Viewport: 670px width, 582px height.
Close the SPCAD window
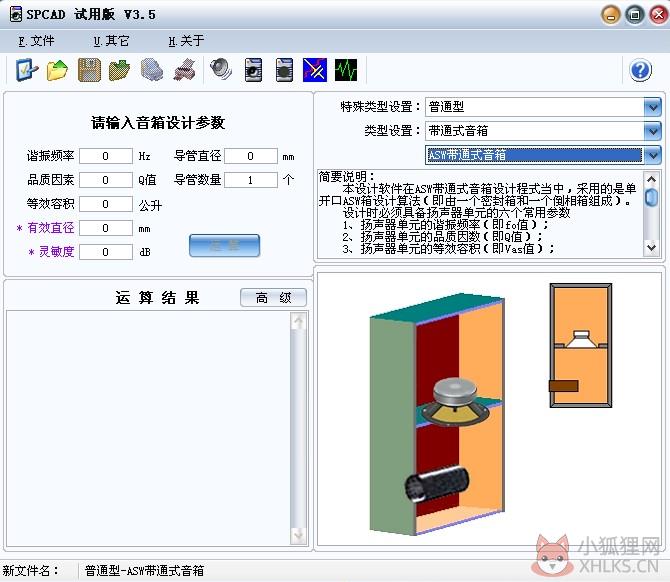pyautogui.click(x=658, y=15)
